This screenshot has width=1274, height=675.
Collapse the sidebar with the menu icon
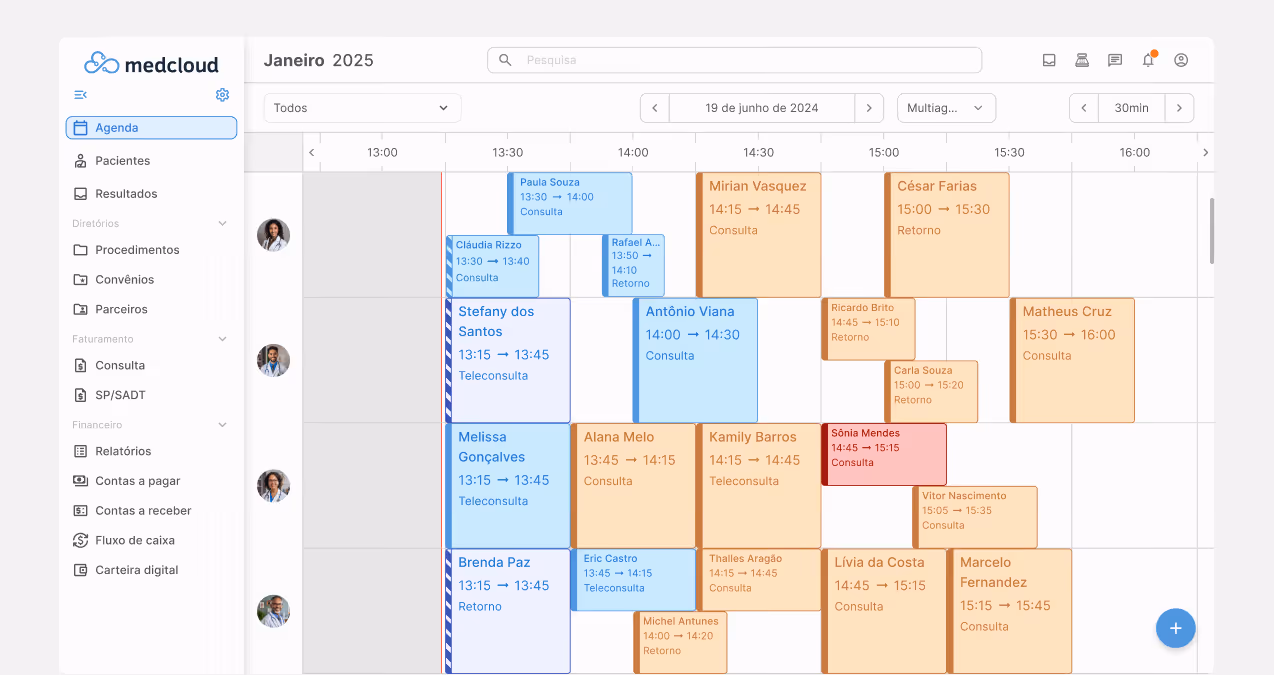[x=80, y=94]
